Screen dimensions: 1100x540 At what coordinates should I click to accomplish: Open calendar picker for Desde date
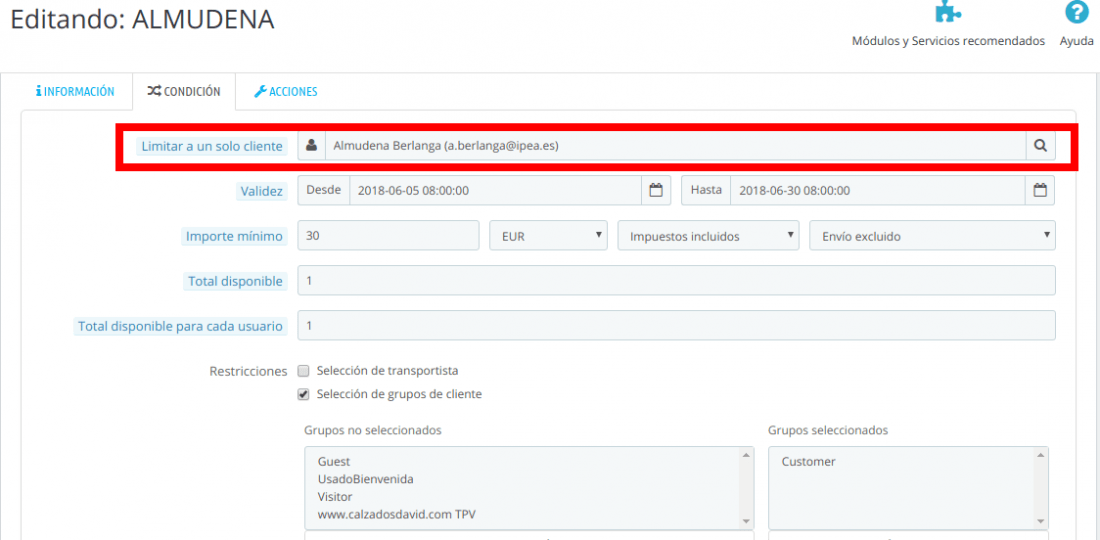[656, 190]
